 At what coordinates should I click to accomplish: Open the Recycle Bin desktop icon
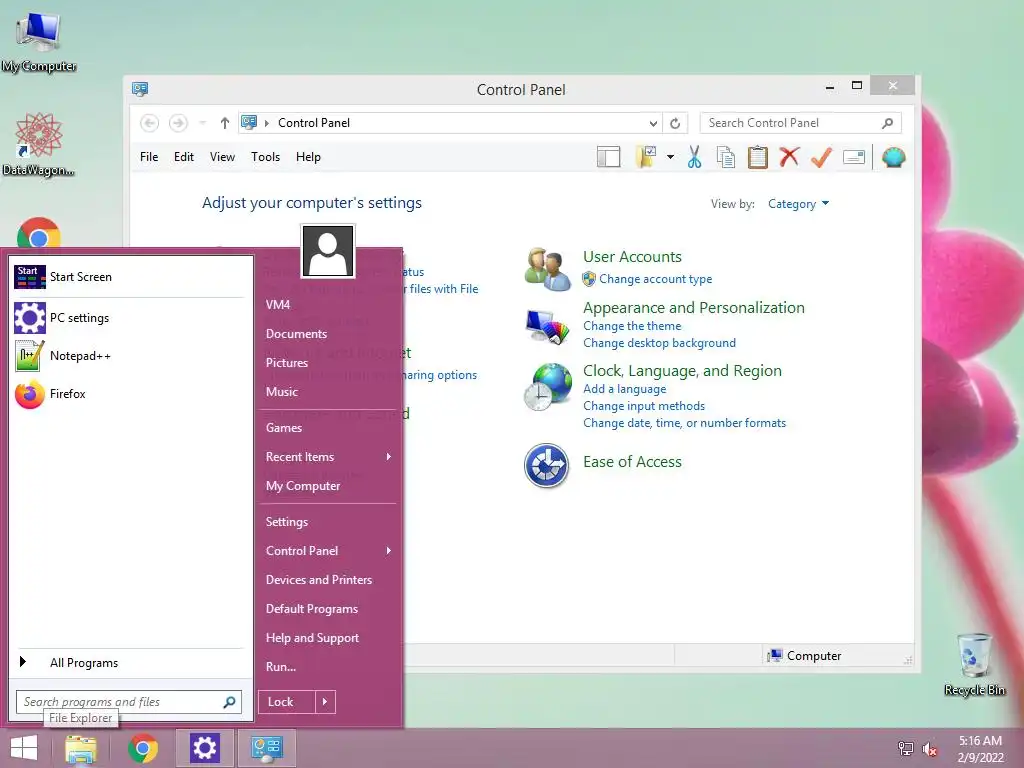coord(974,664)
